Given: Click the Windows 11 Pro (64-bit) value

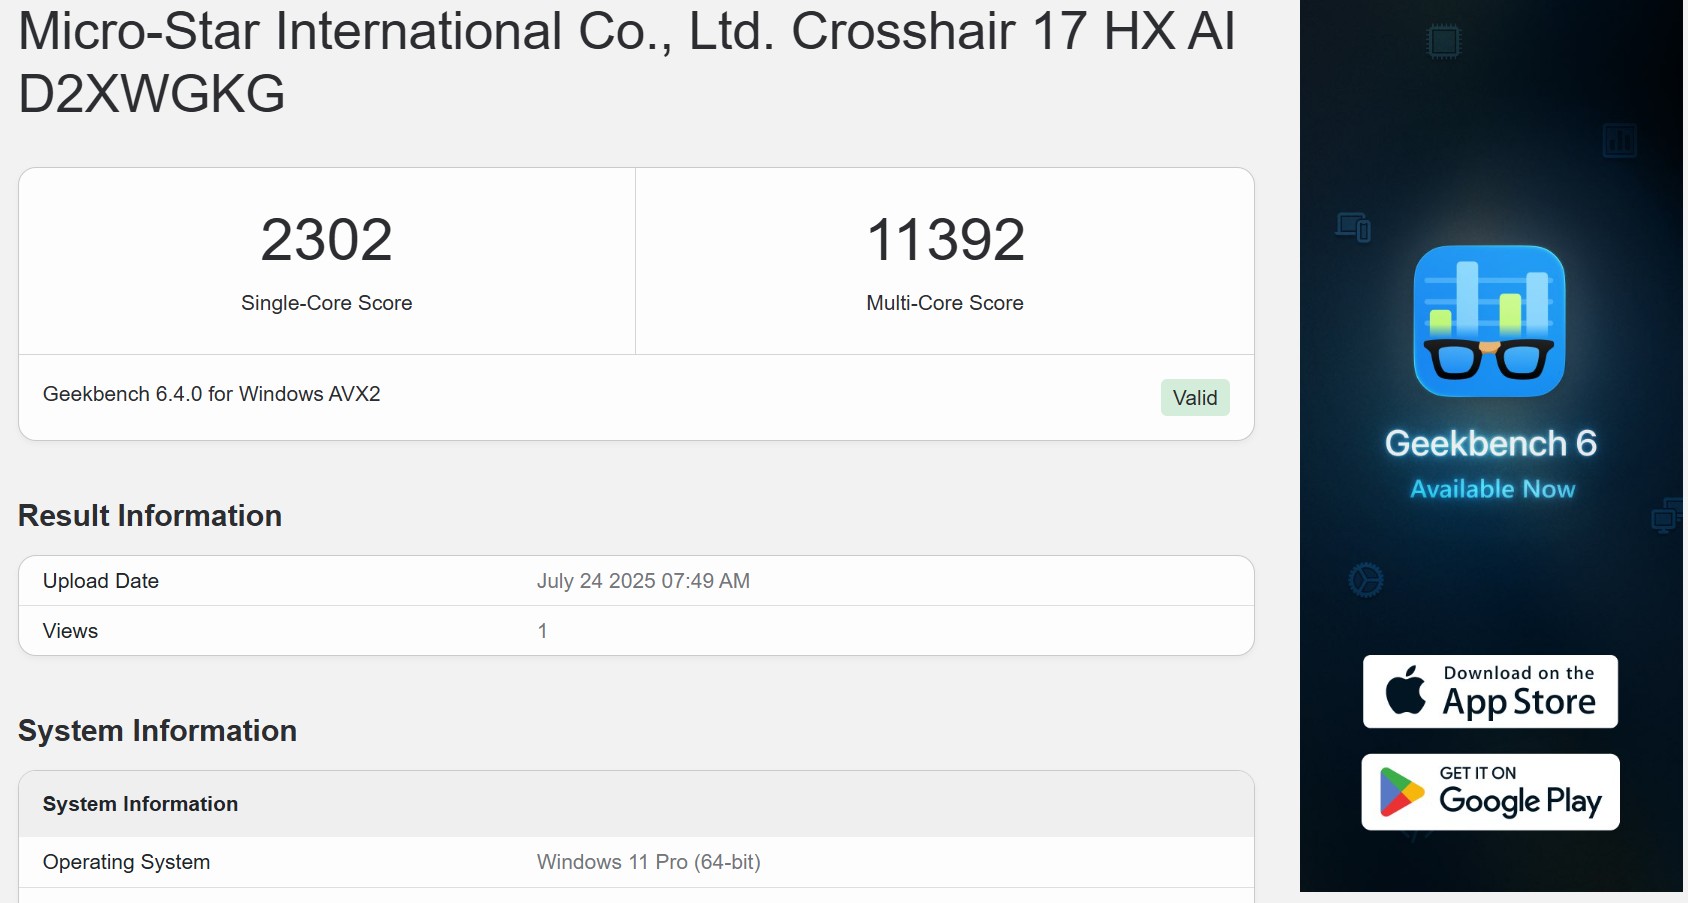Looking at the screenshot, I should pos(648,862).
